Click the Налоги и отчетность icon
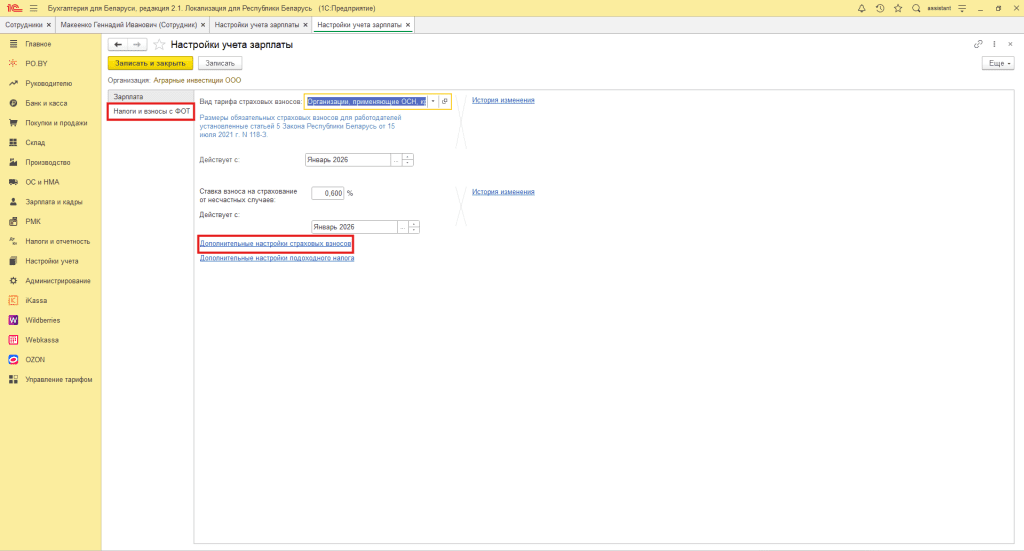 [13, 241]
